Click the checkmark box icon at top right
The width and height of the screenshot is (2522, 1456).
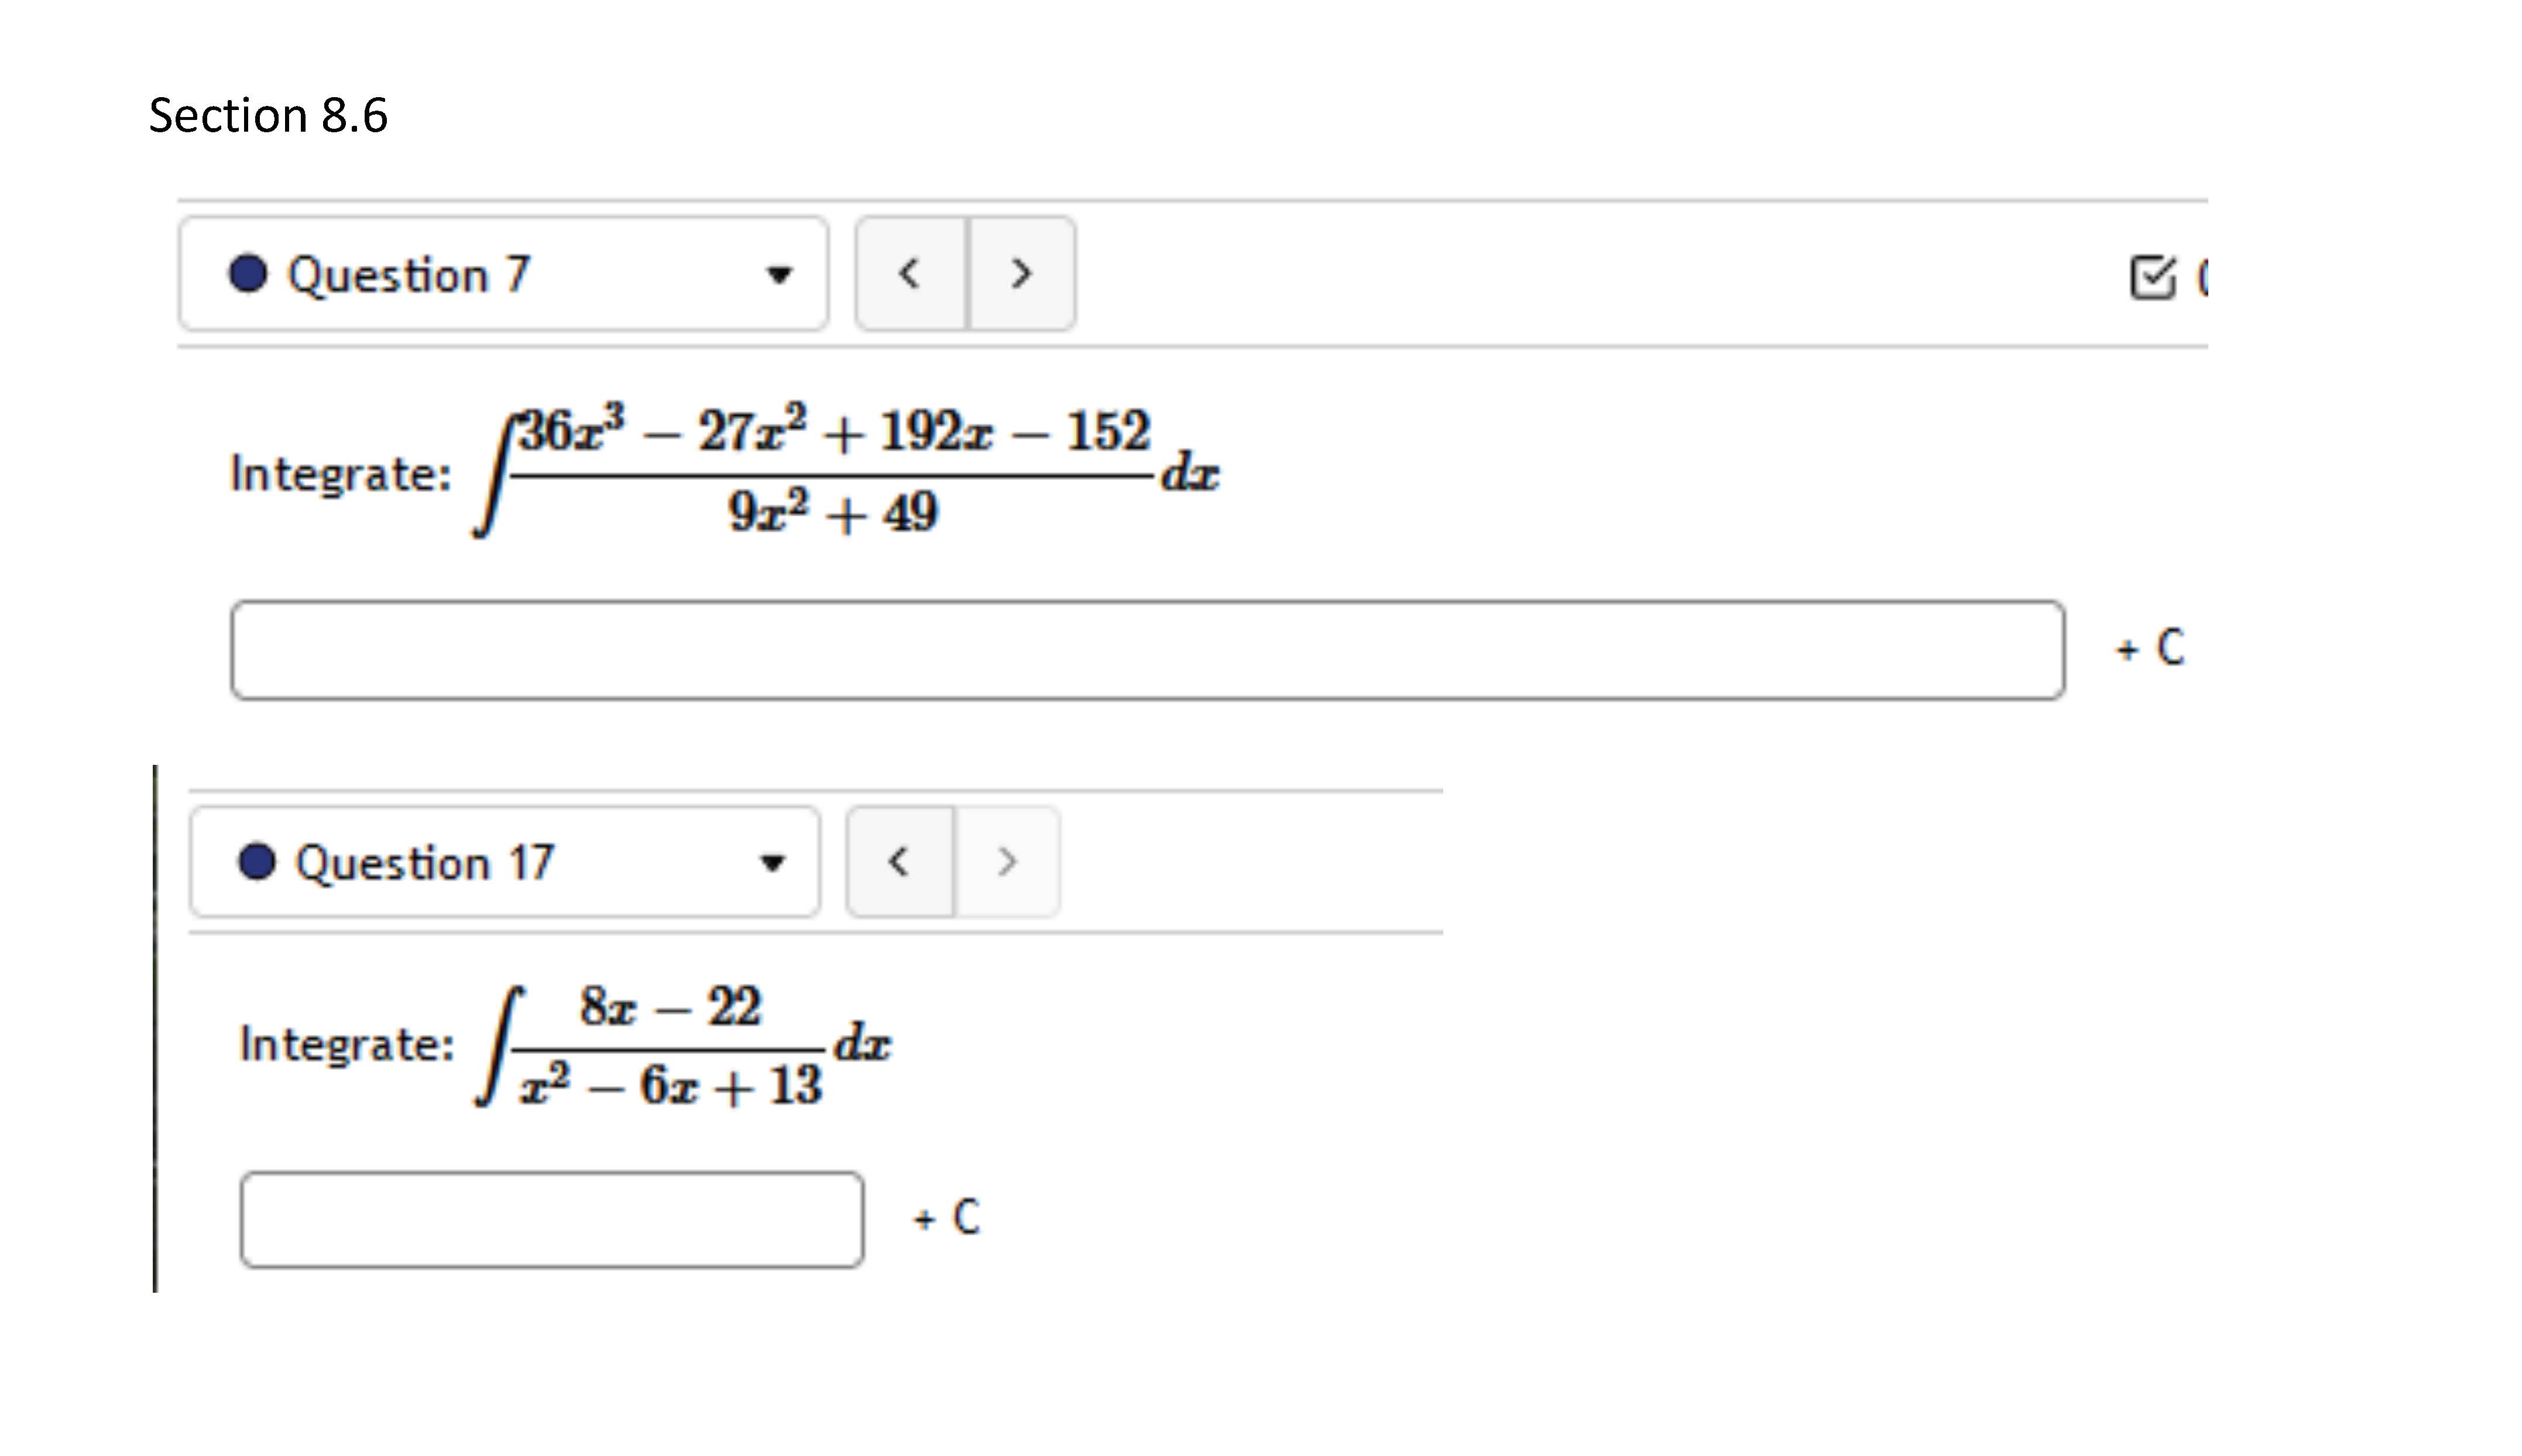[2152, 277]
